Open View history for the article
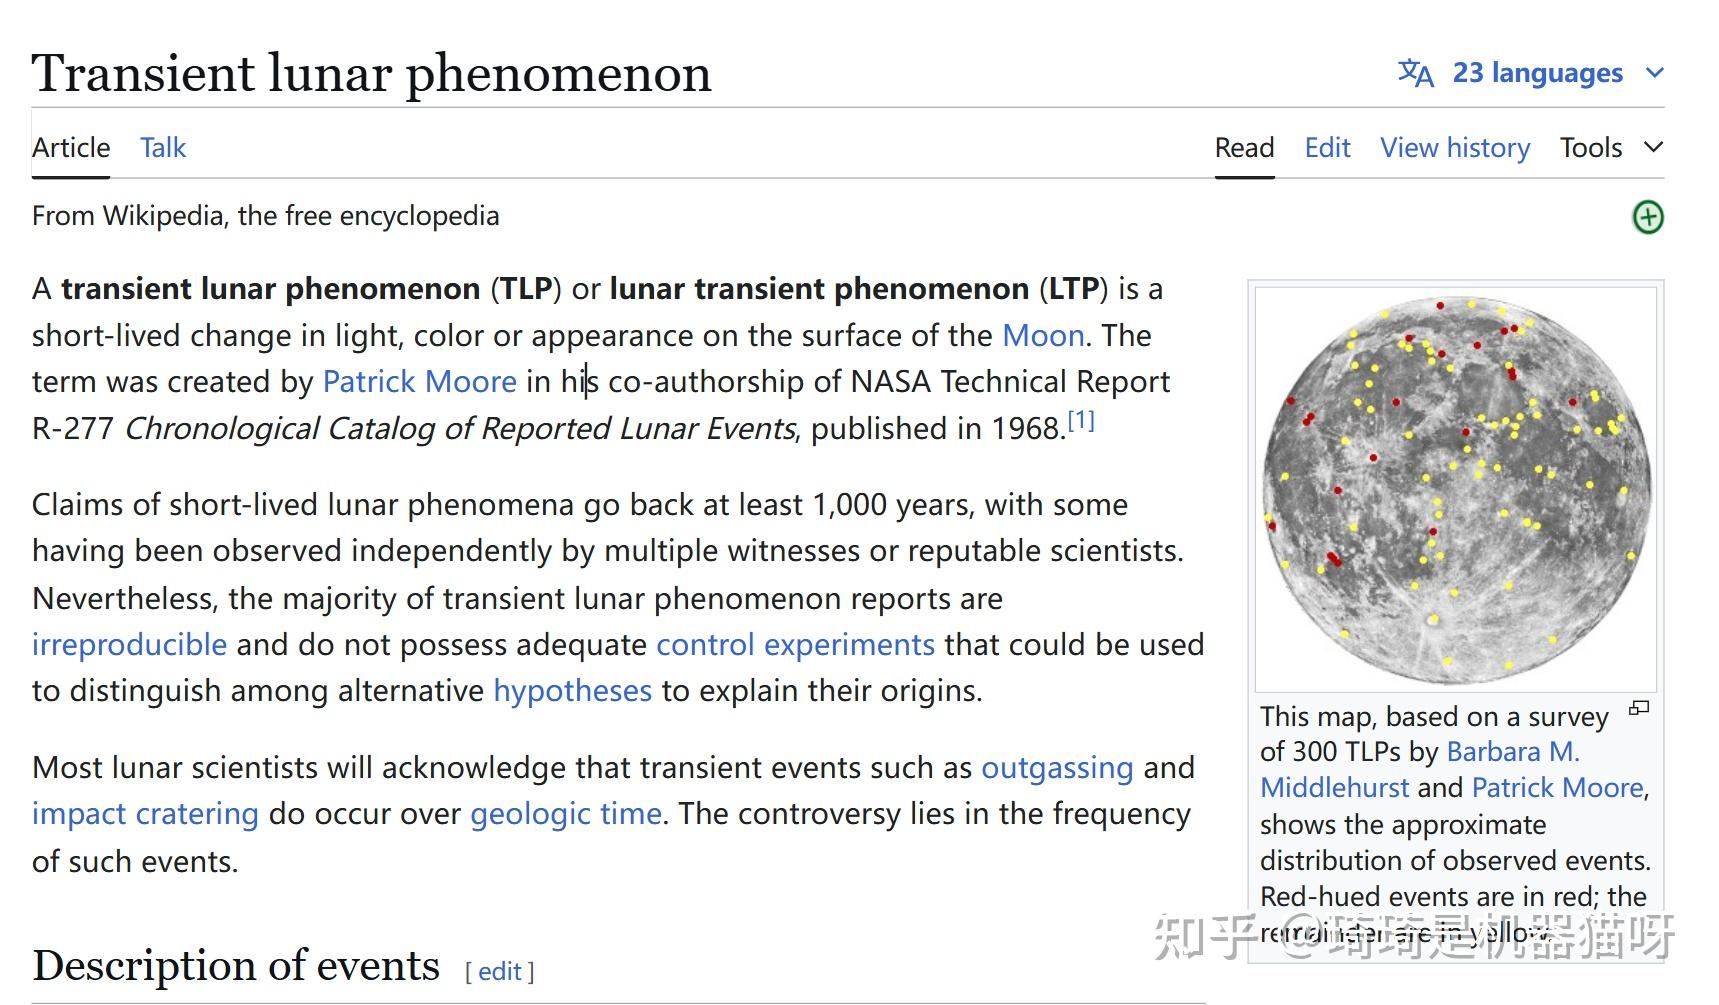Viewport: 1719px width, 1005px height. coord(1454,147)
